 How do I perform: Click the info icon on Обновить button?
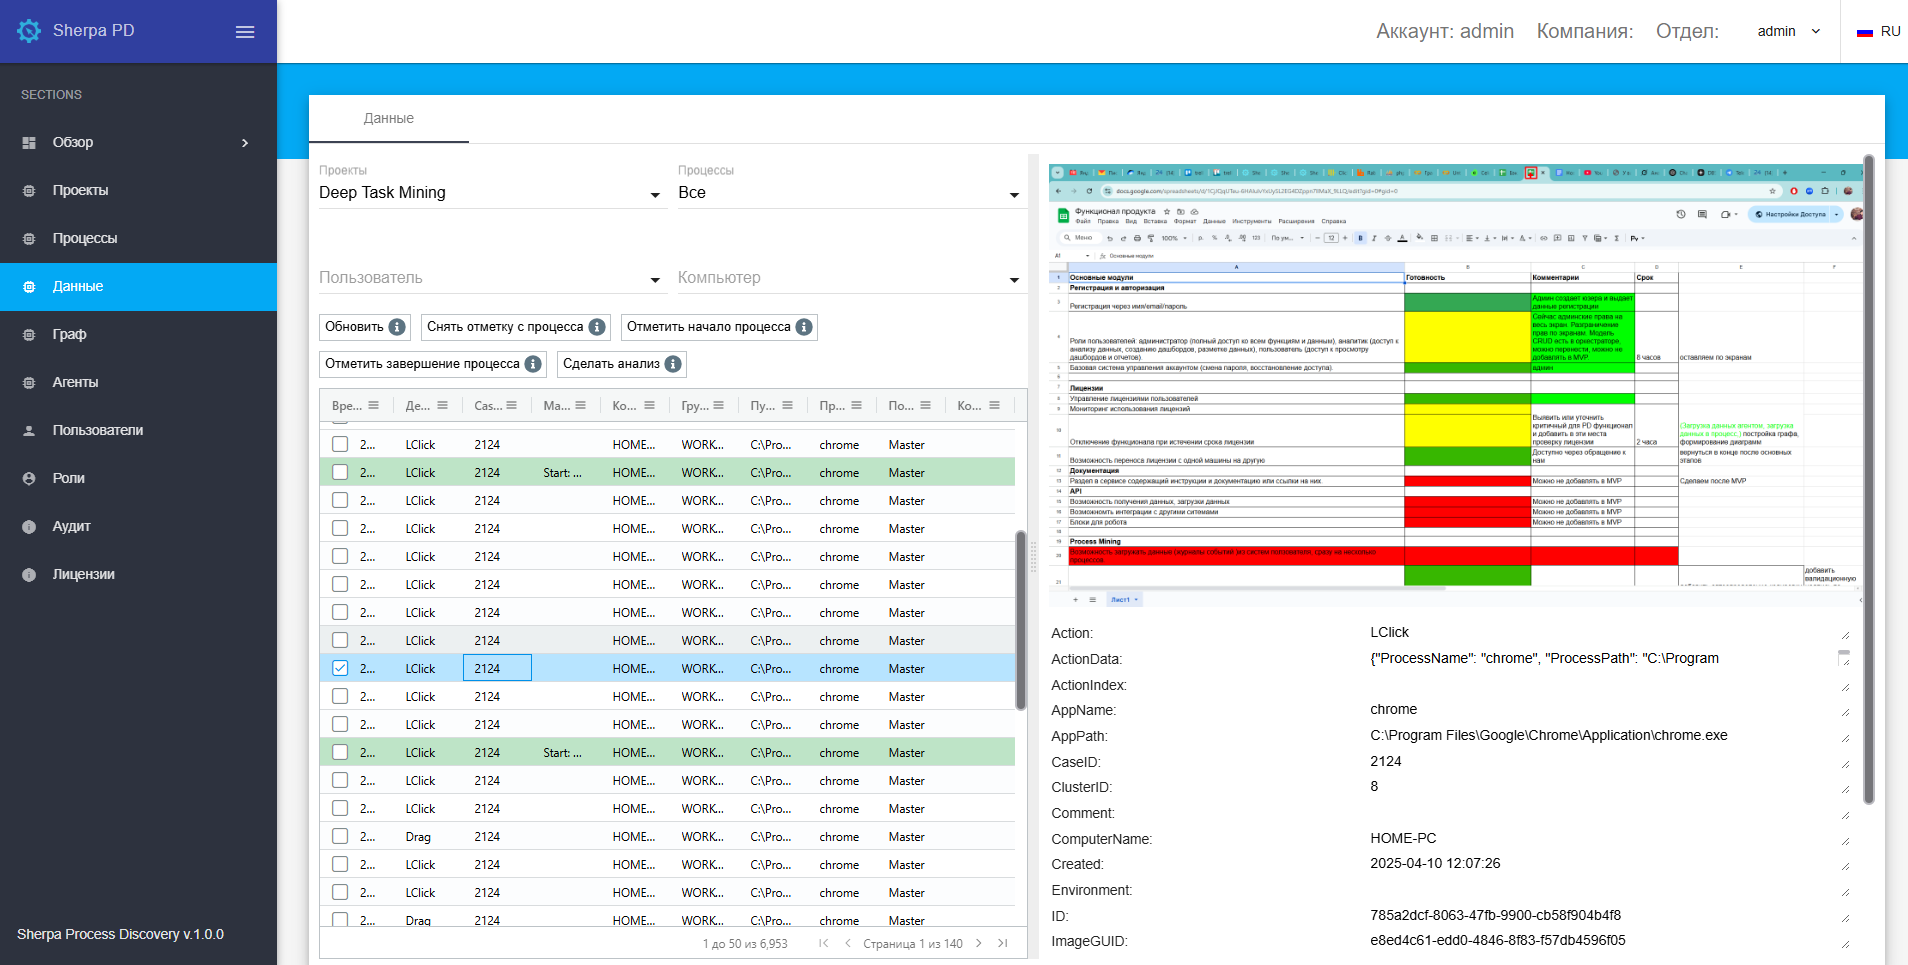pos(397,327)
